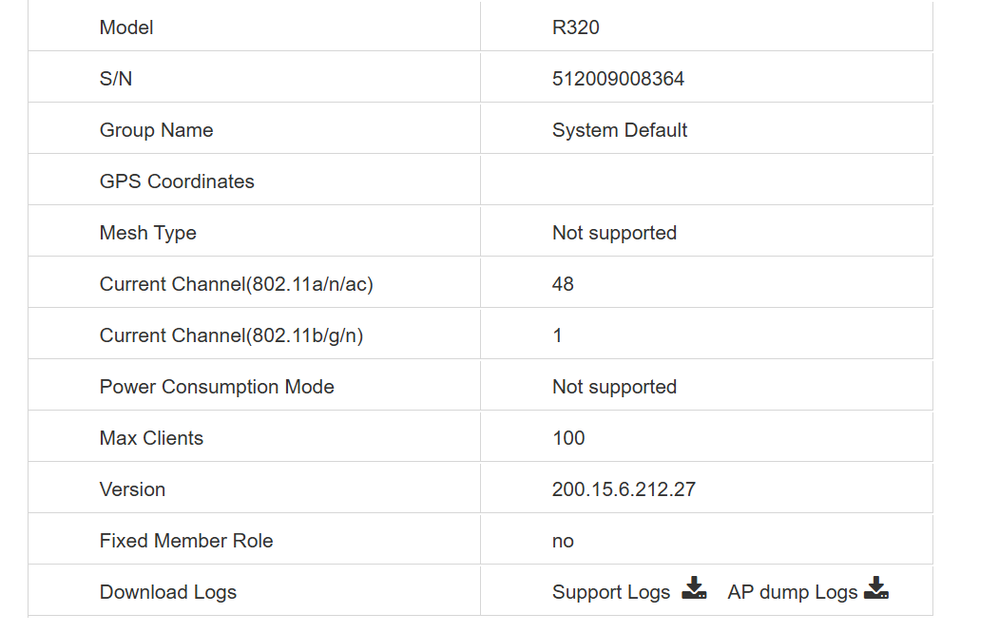The image size is (999, 631).
Task: Click the Download Logs label
Action: (167, 592)
